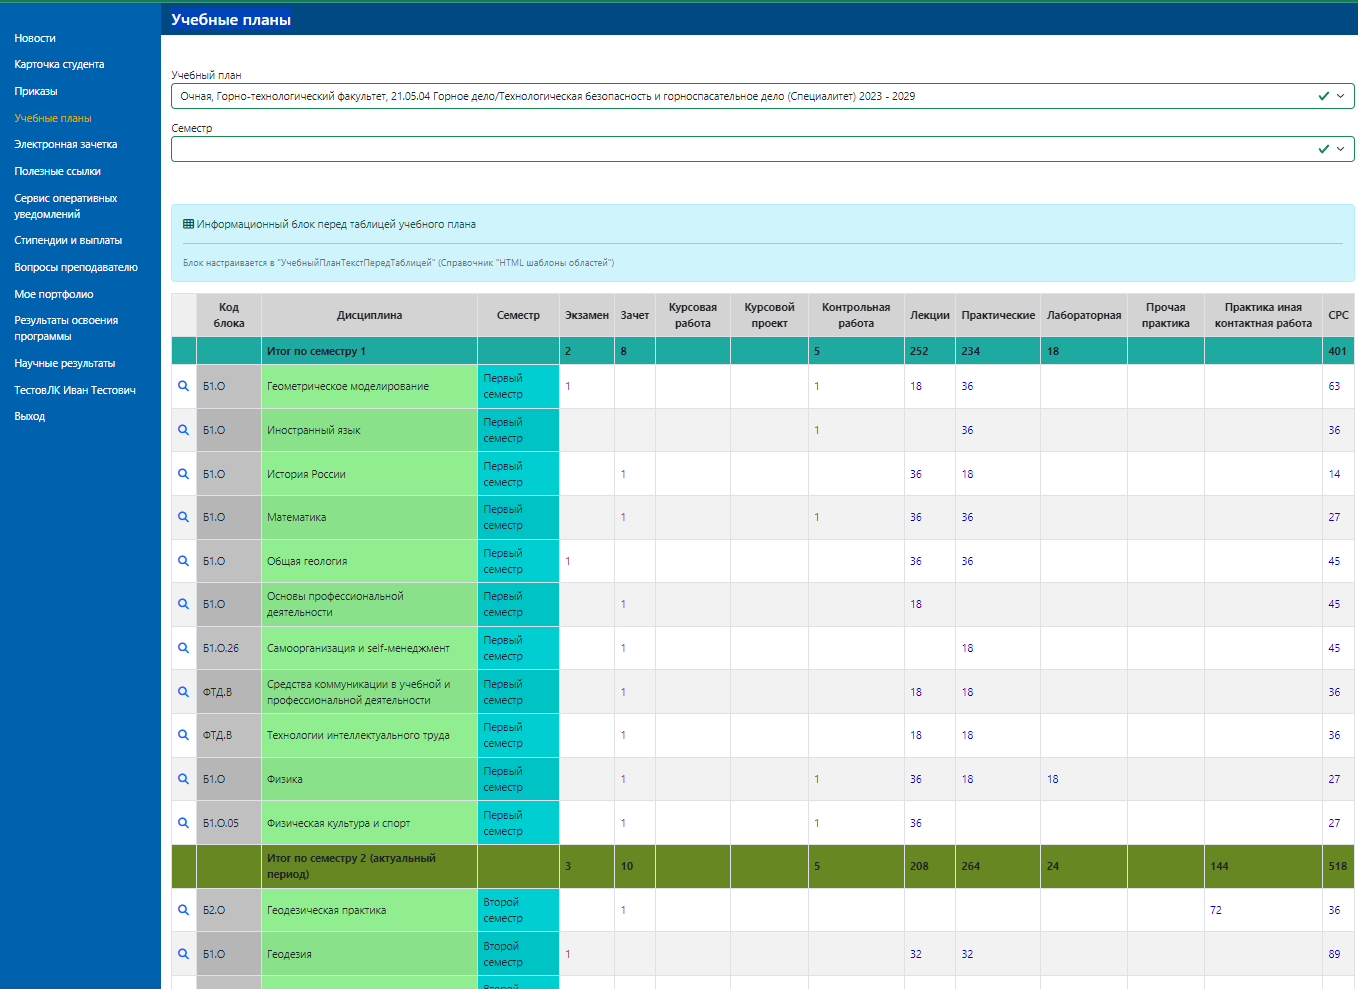Click magnifier icon for Геометрическое моделирование row

183,386
